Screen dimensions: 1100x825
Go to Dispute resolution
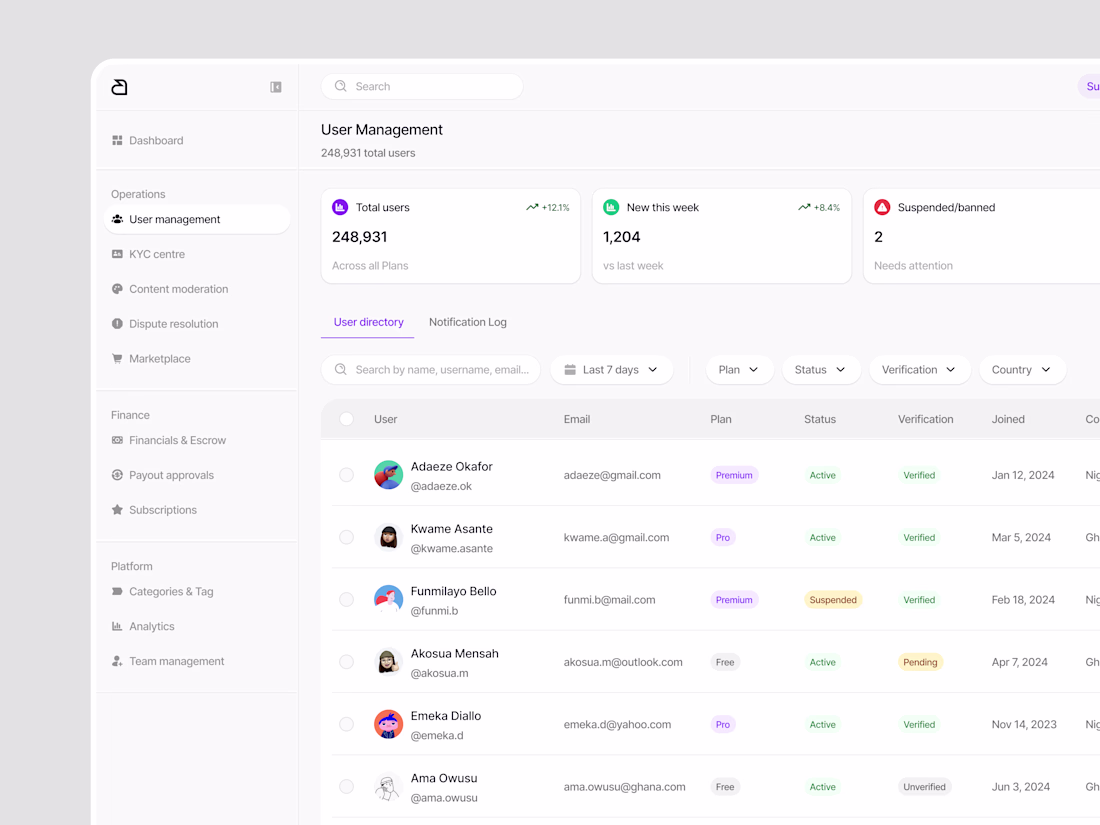coord(196,323)
